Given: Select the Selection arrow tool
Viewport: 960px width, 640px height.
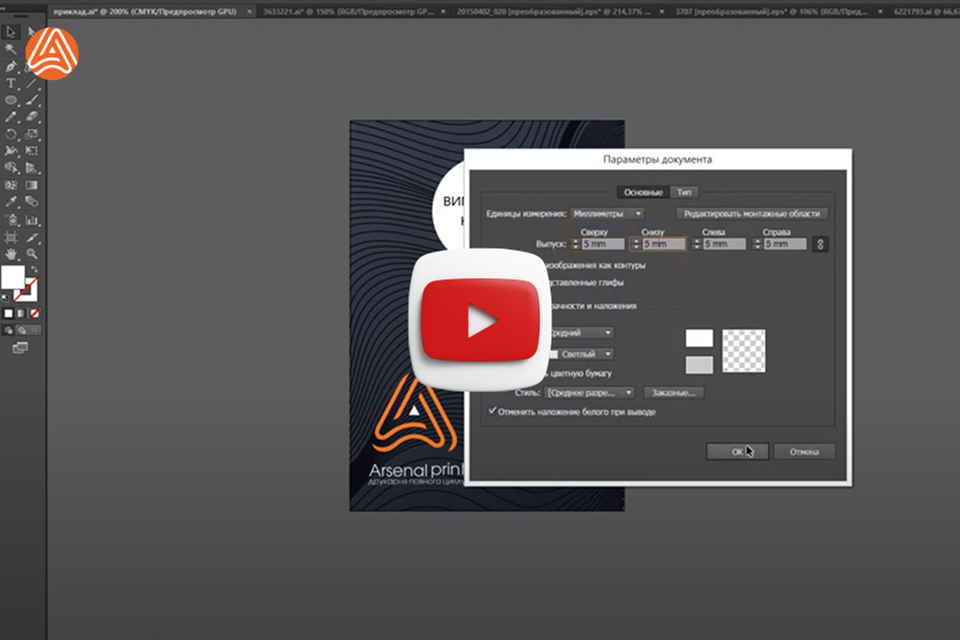Looking at the screenshot, I should (11, 31).
